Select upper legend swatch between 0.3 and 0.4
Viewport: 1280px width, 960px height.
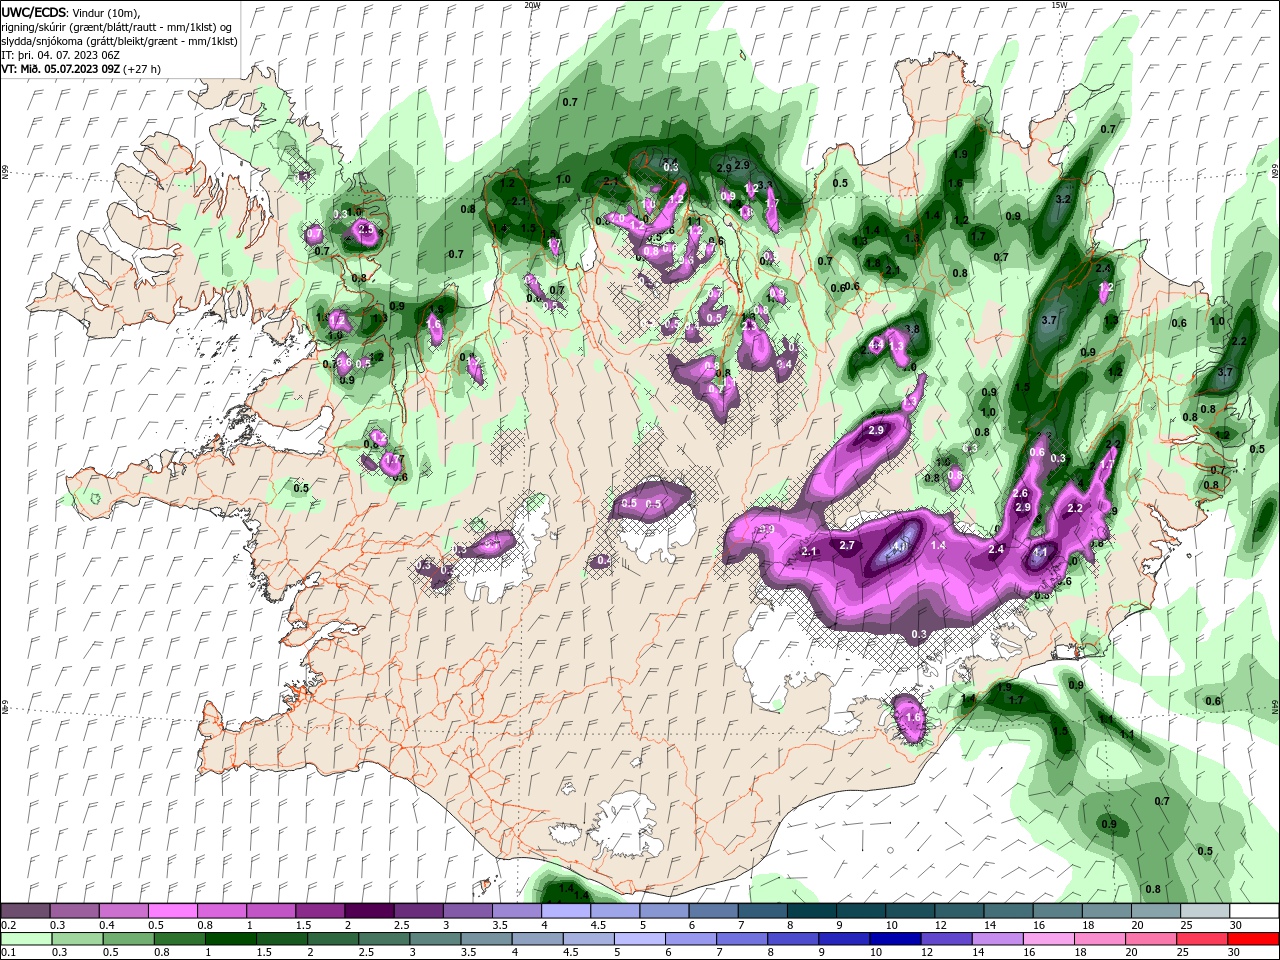(74, 911)
